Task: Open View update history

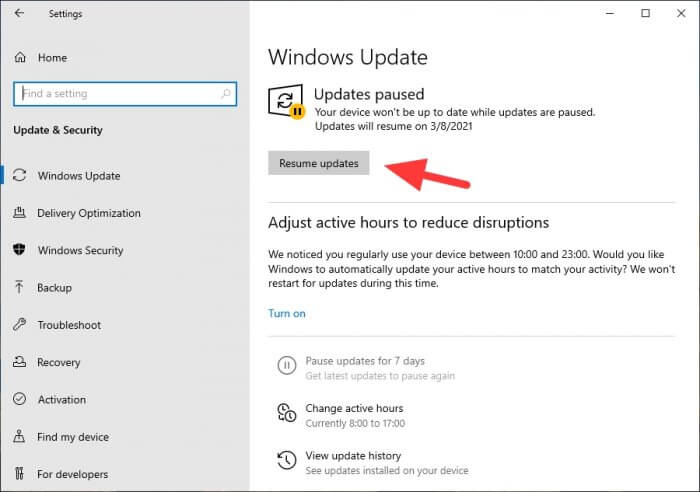Action: 353,455
